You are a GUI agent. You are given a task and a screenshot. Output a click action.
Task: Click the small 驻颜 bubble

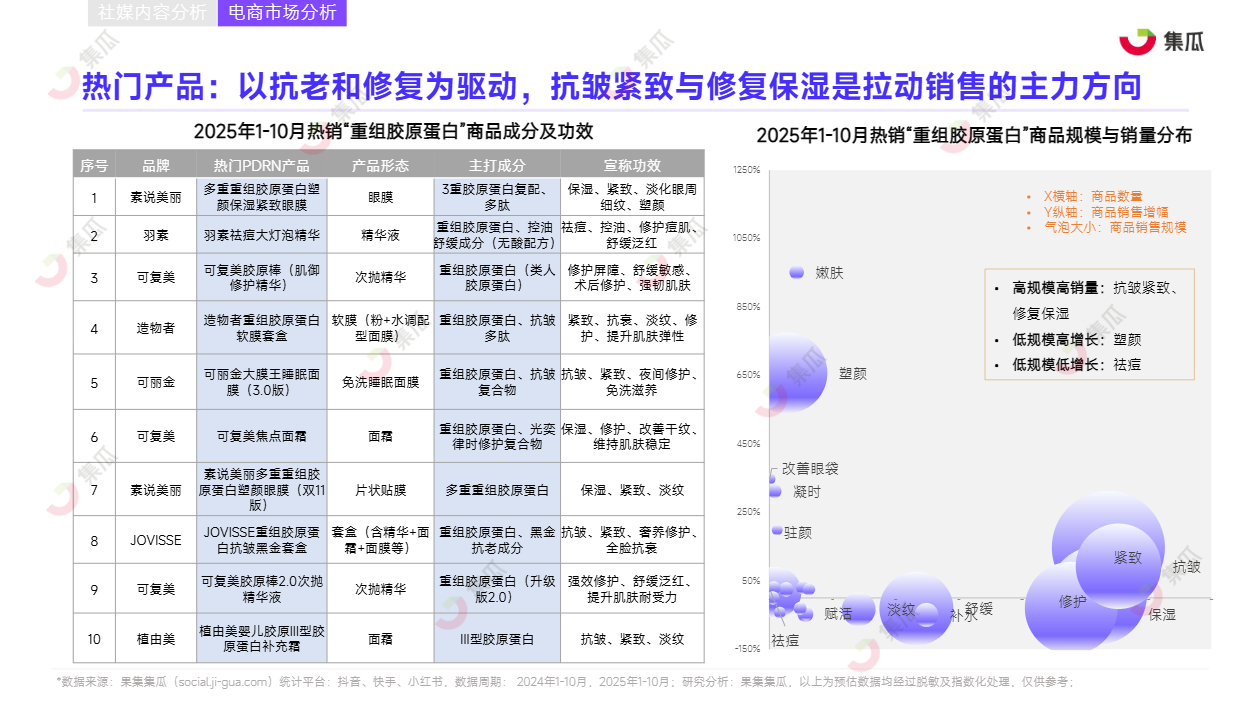coord(776,530)
